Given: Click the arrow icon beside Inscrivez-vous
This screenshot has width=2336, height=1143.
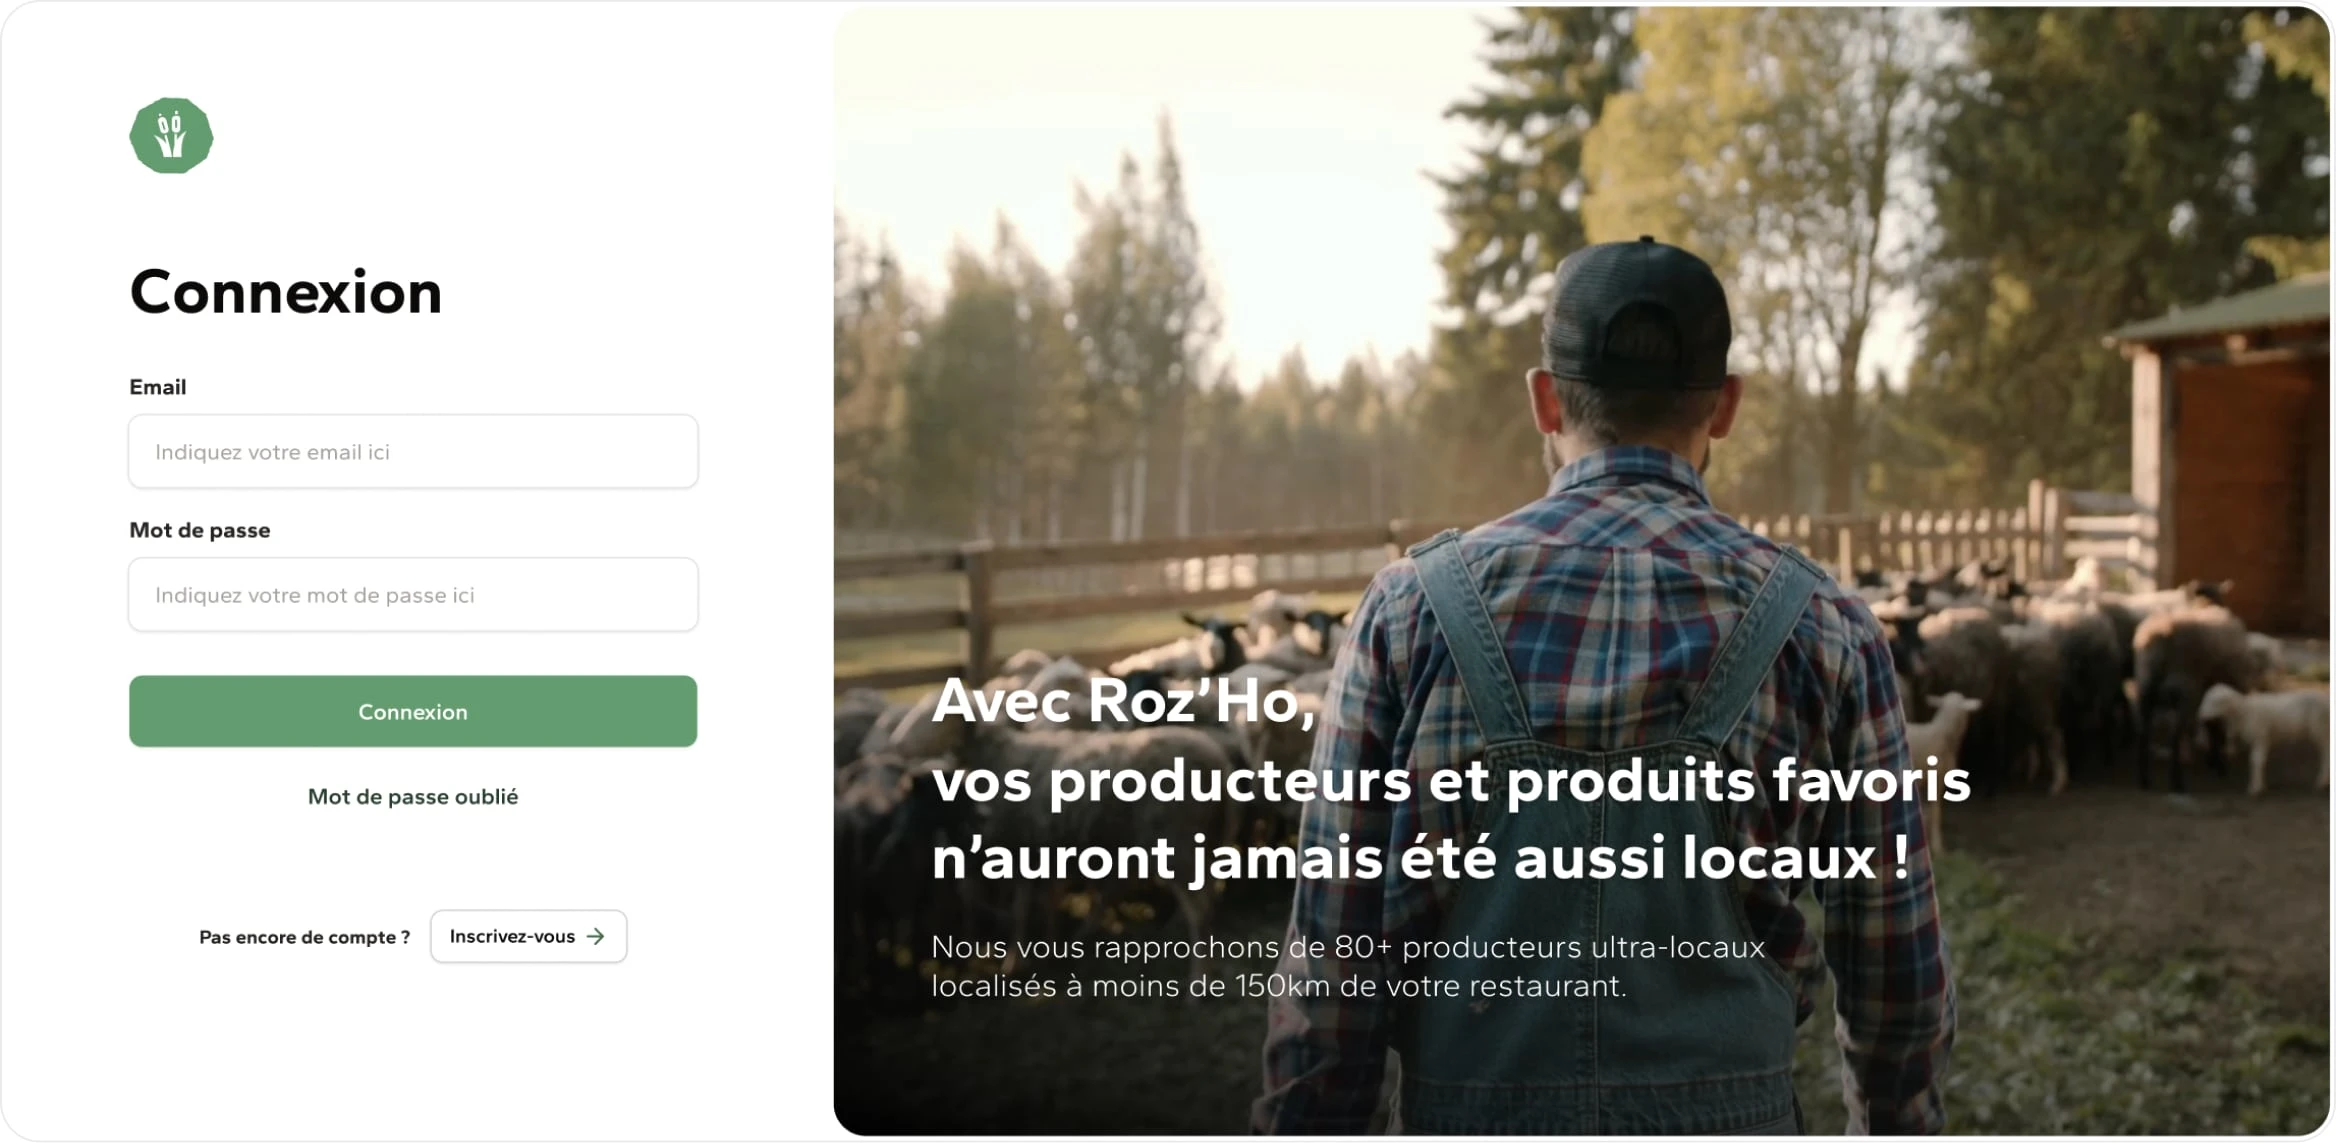Looking at the screenshot, I should tap(596, 936).
